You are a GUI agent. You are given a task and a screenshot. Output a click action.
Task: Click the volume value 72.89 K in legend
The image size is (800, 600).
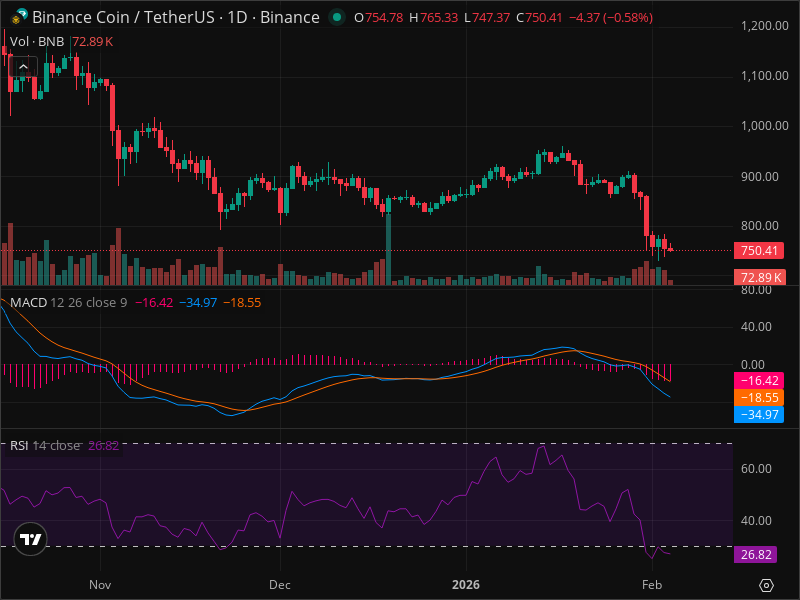92,42
